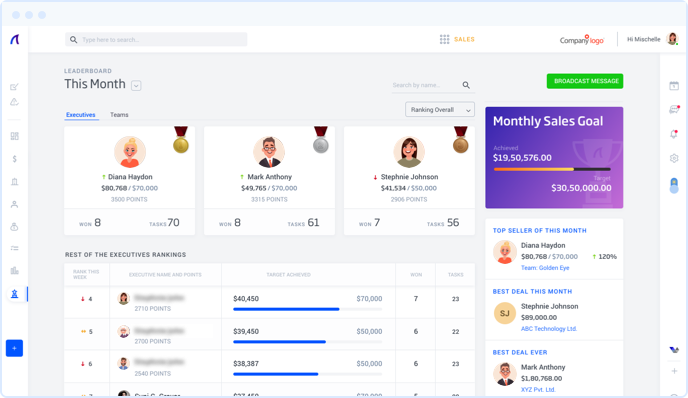
Task: Open the notifications bell icon
Action: (x=674, y=134)
